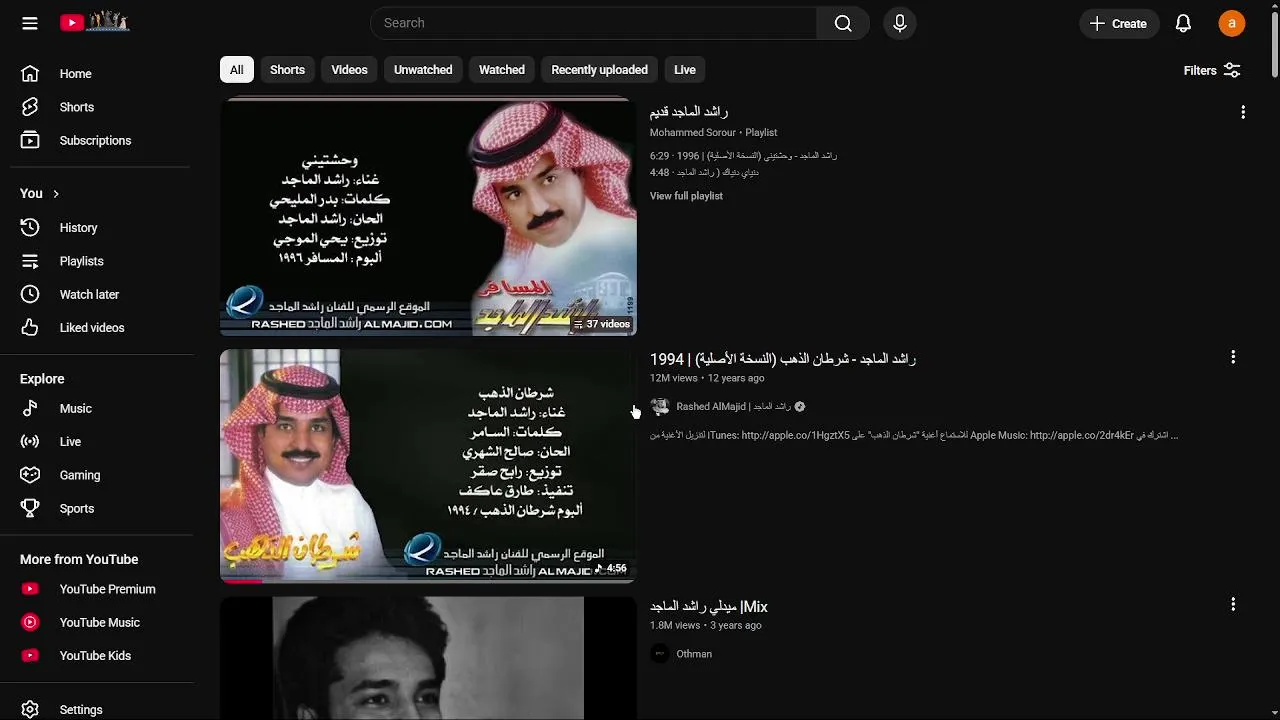Select the Shorts filter chip
The height and width of the screenshot is (720, 1280).
pos(287,69)
